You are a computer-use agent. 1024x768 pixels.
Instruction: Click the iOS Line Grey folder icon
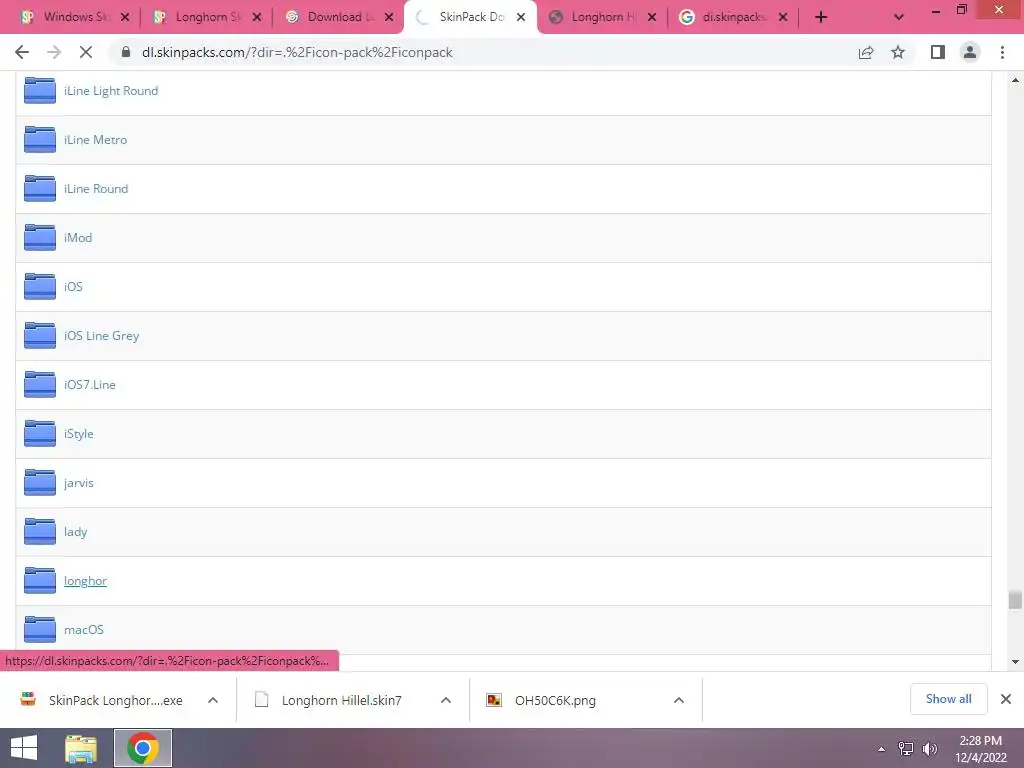[40, 336]
